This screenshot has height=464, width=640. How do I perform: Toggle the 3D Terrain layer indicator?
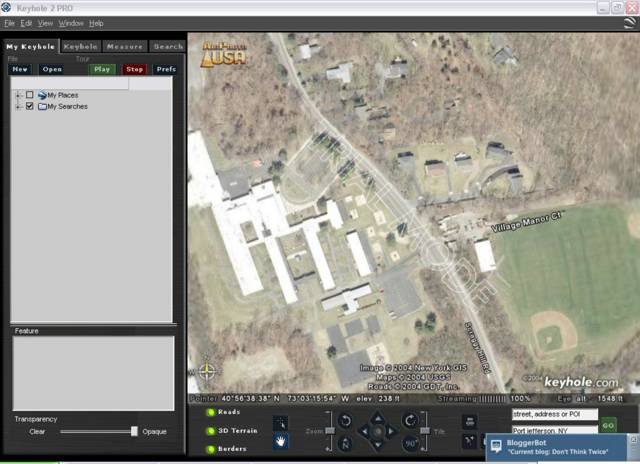coord(211,431)
